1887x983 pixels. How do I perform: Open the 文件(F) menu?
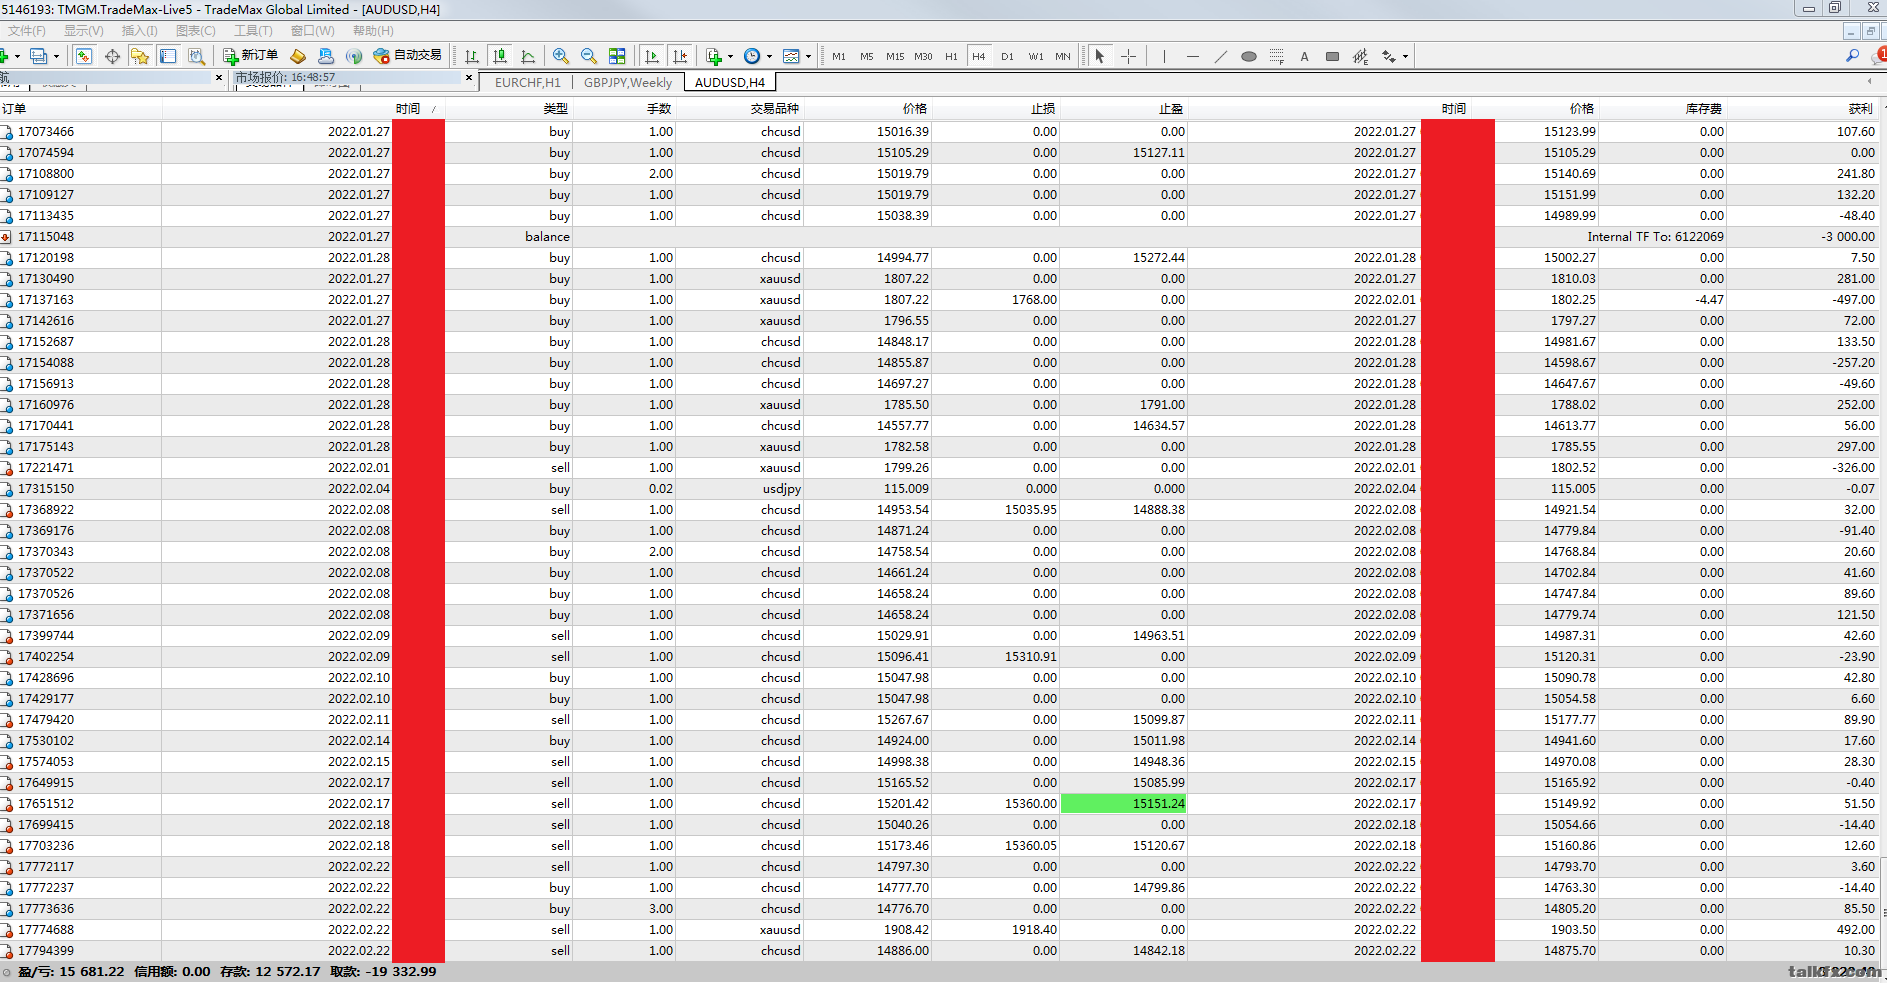click(x=27, y=30)
